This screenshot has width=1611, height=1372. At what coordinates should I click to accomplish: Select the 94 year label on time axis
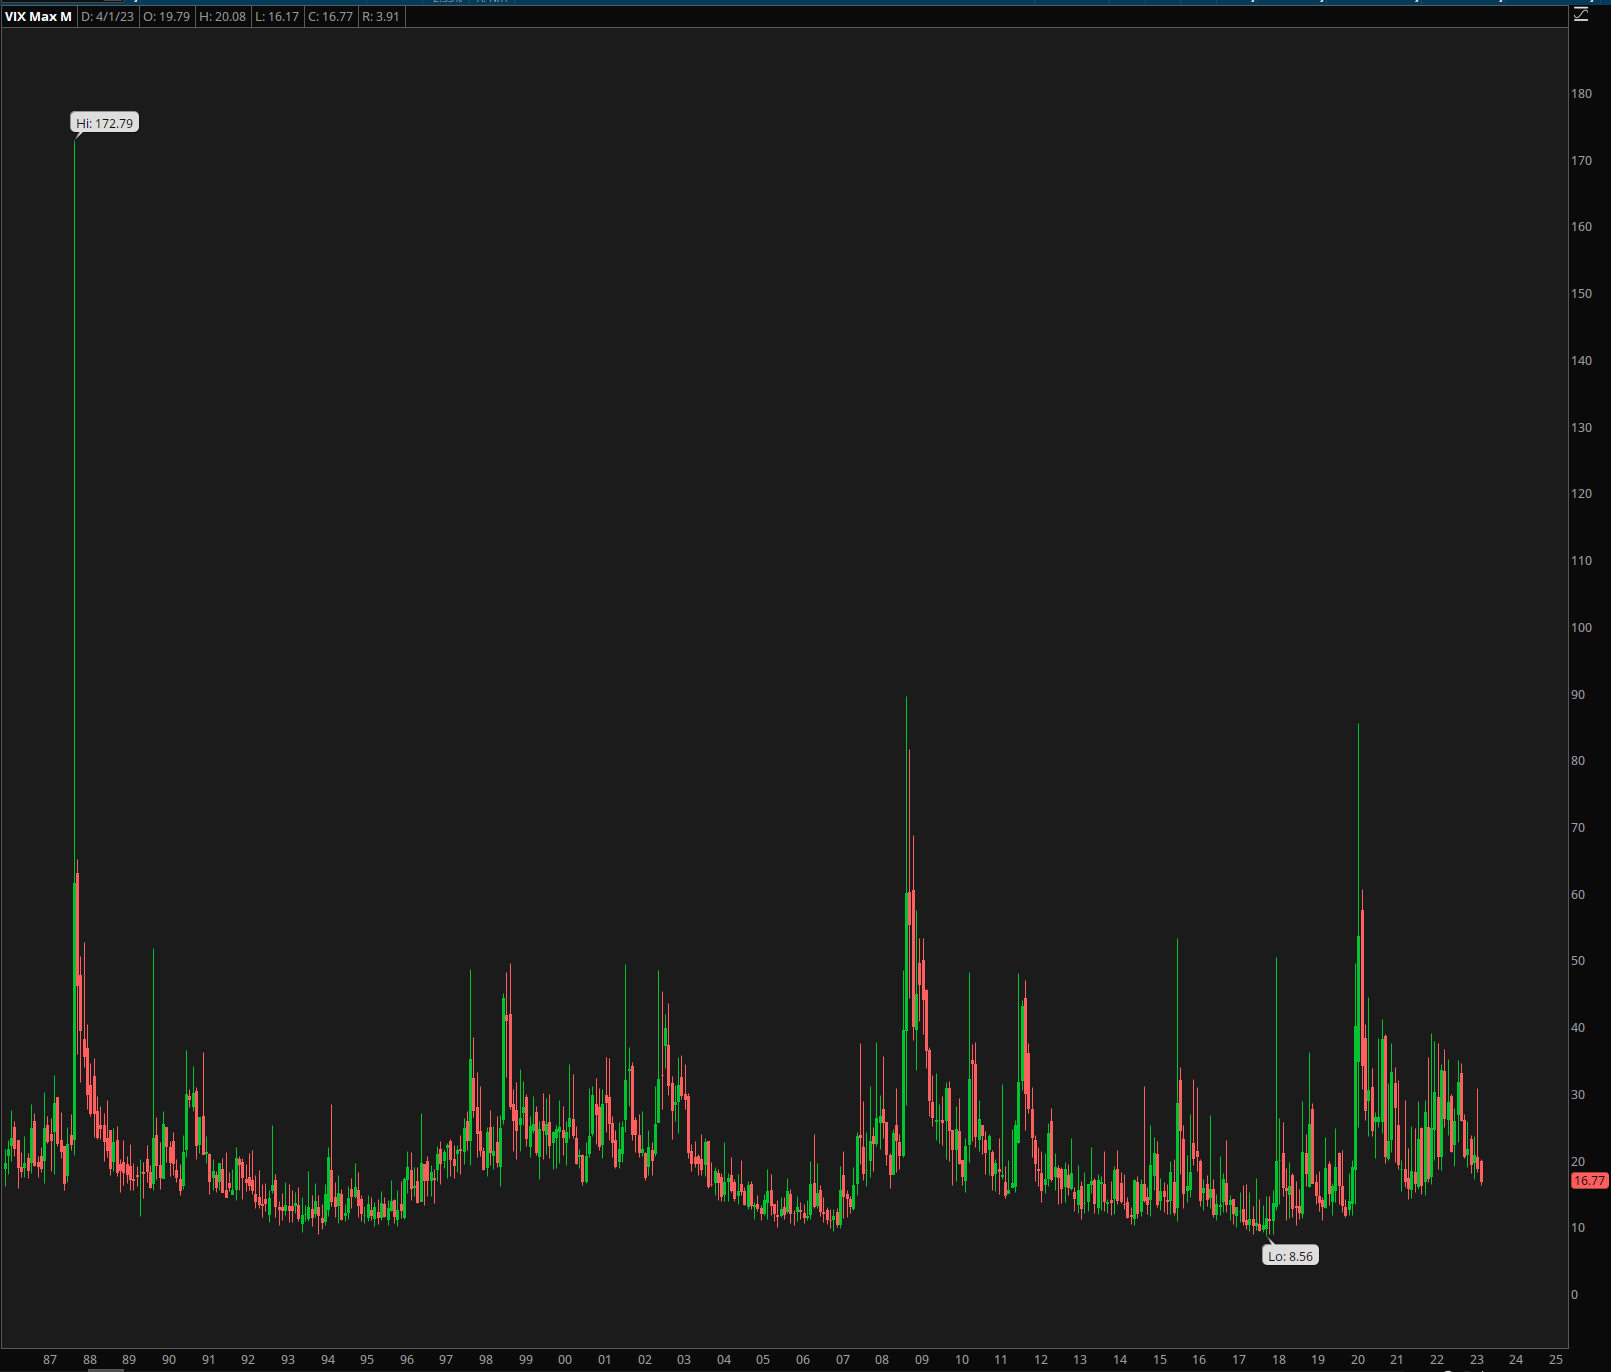coord(328,1360)
